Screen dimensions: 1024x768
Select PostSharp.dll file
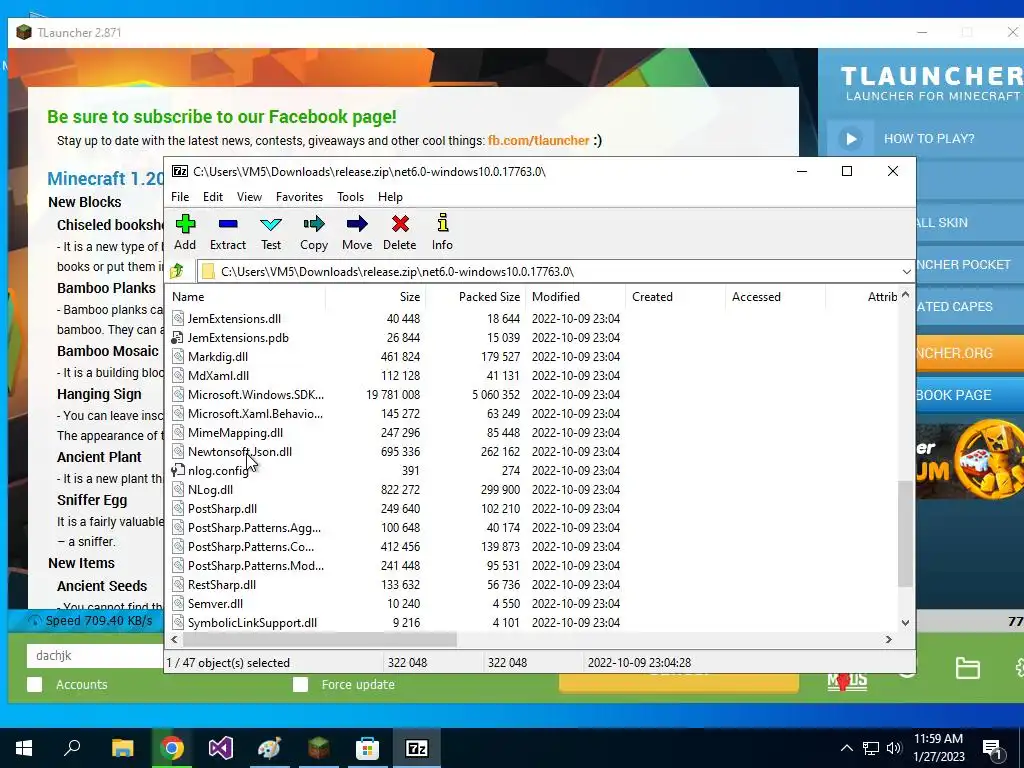click(x=222, y=508)
